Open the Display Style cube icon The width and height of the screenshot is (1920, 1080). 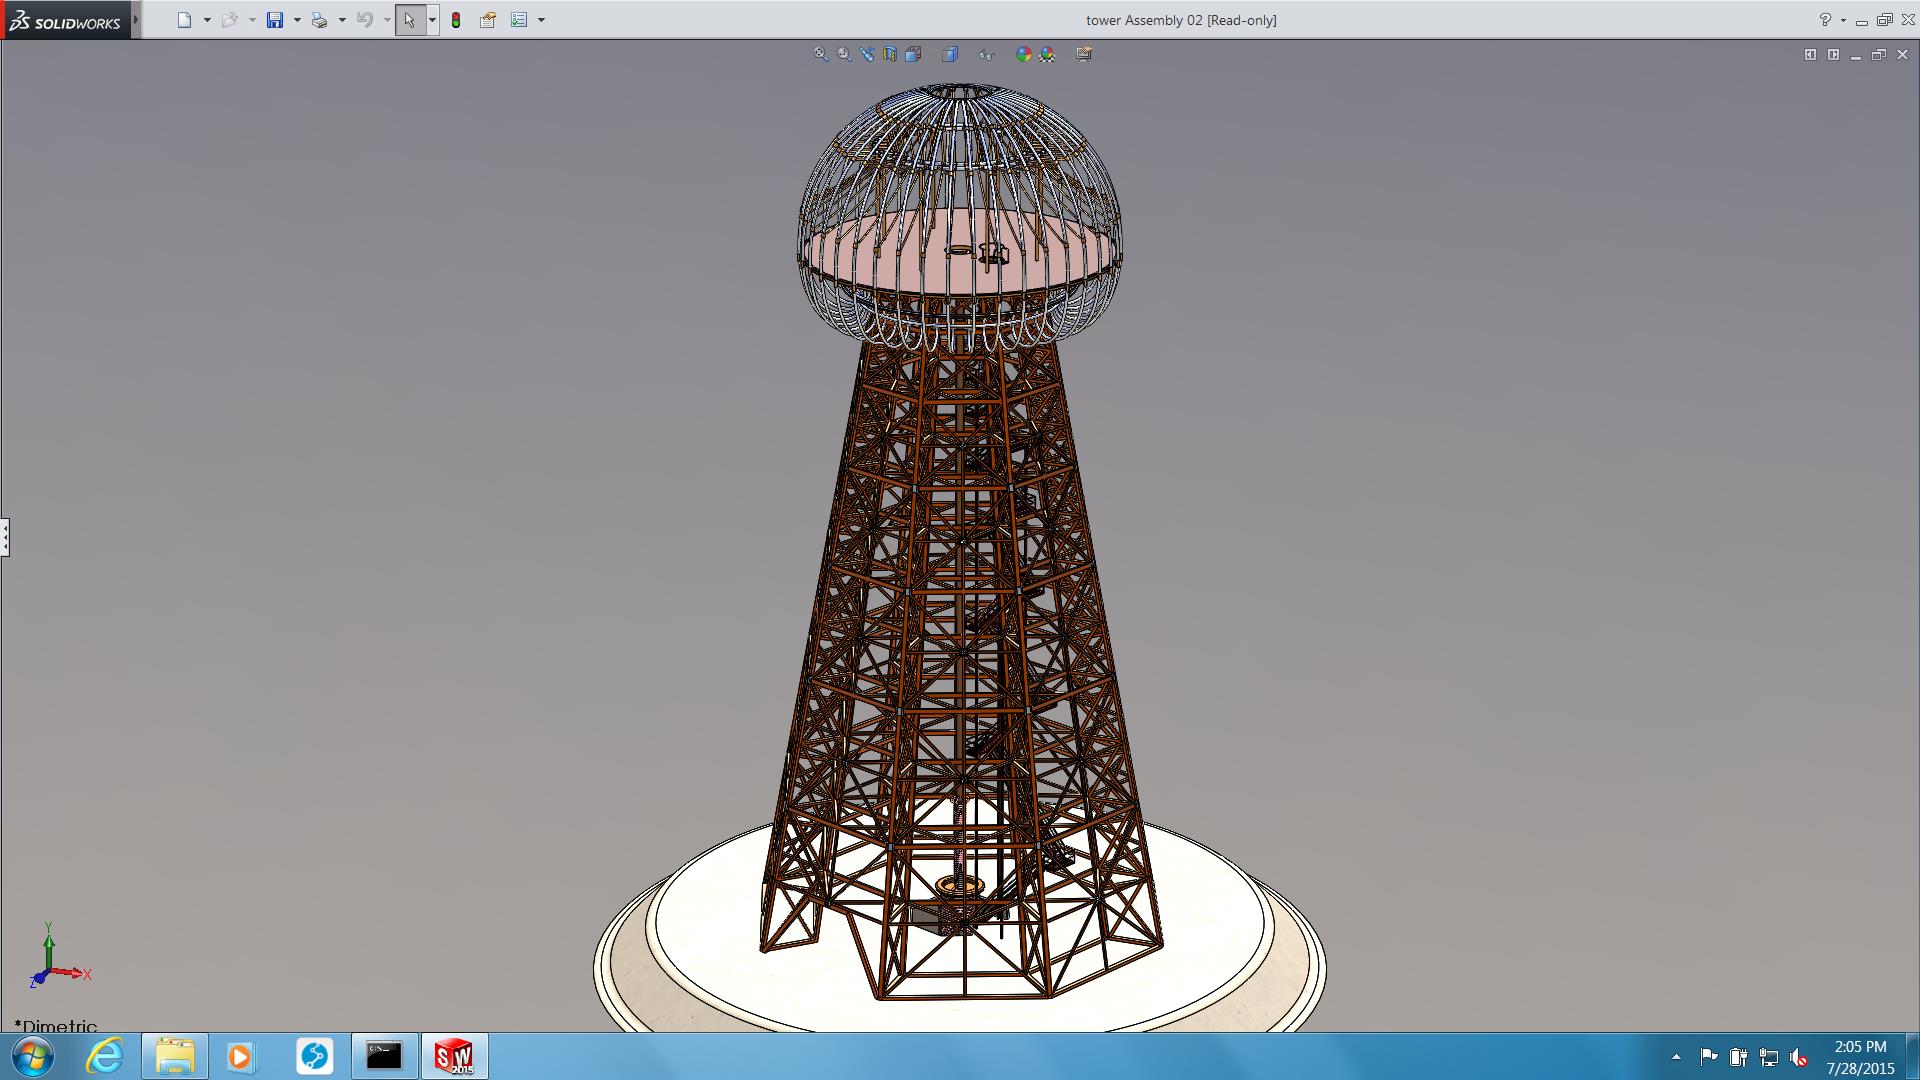click(x=950, y=54)
